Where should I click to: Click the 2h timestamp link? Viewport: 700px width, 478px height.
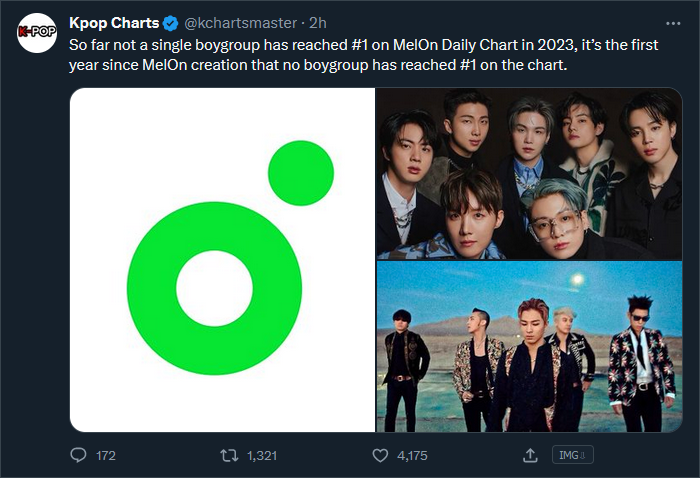click(318, 23)
